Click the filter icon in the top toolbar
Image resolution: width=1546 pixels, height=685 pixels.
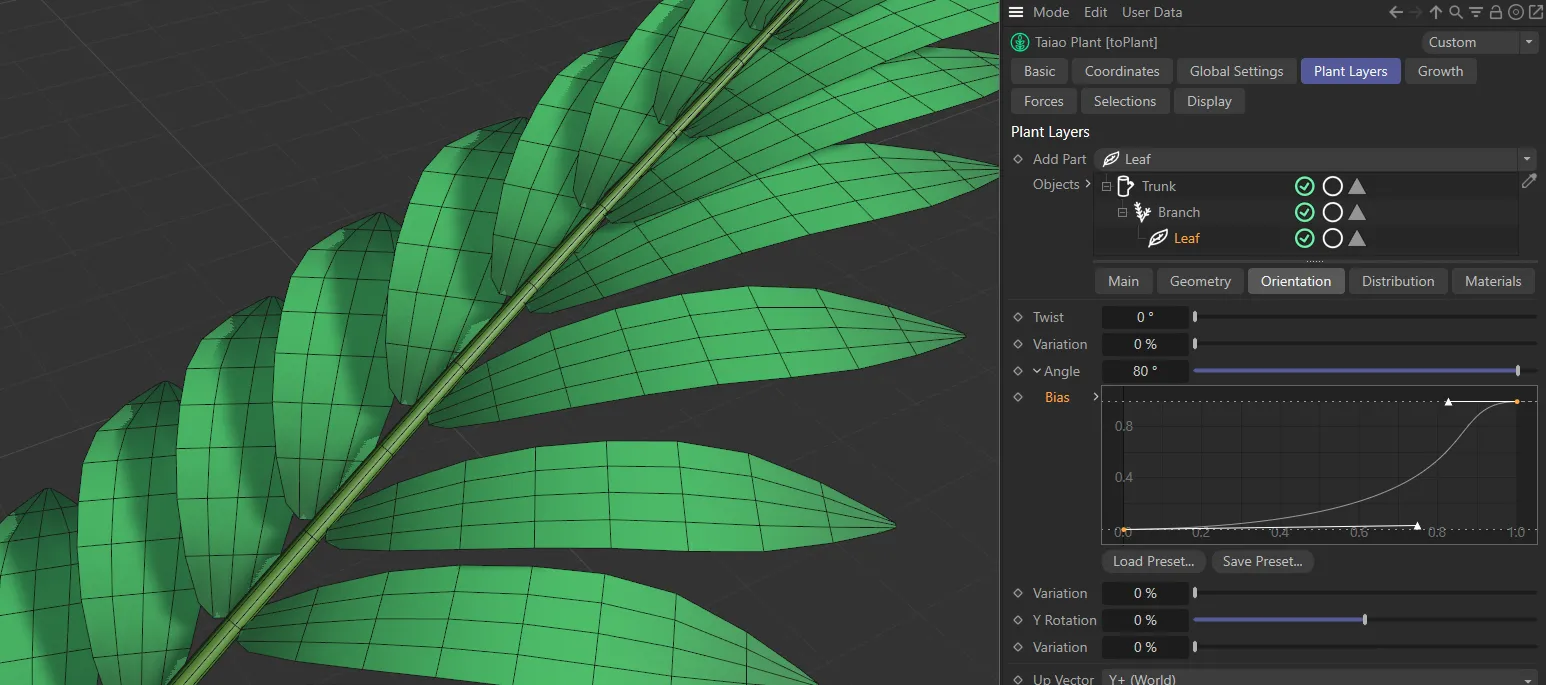(x=1475, y=12)
